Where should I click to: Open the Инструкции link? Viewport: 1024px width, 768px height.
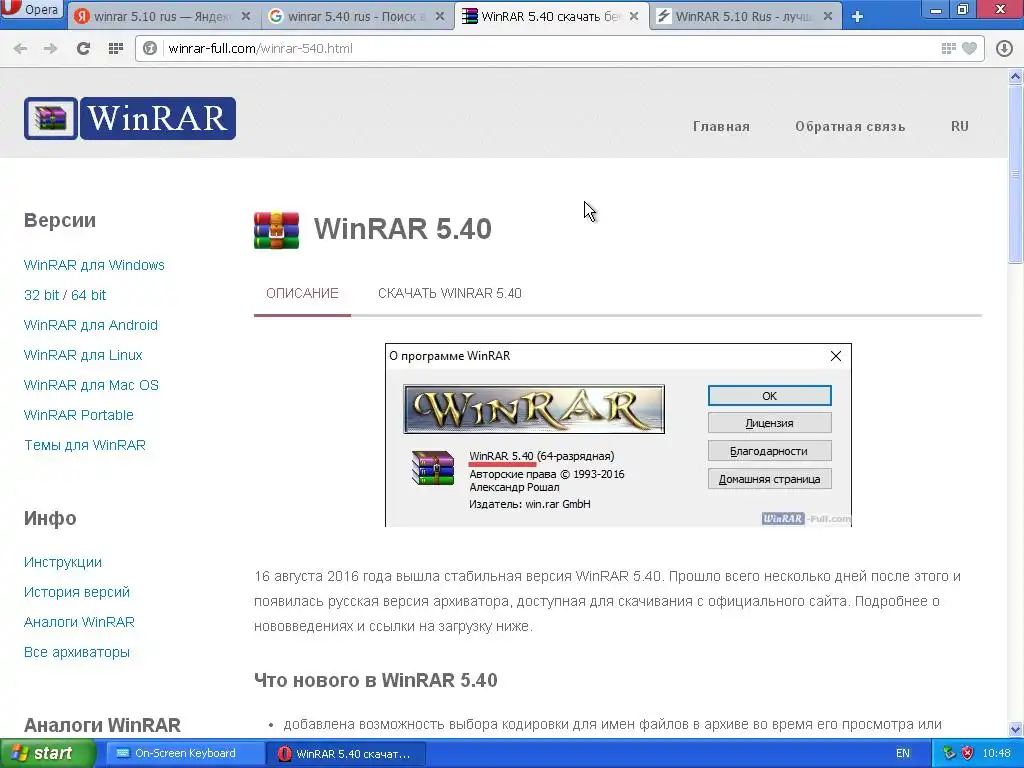coord(63,562)
